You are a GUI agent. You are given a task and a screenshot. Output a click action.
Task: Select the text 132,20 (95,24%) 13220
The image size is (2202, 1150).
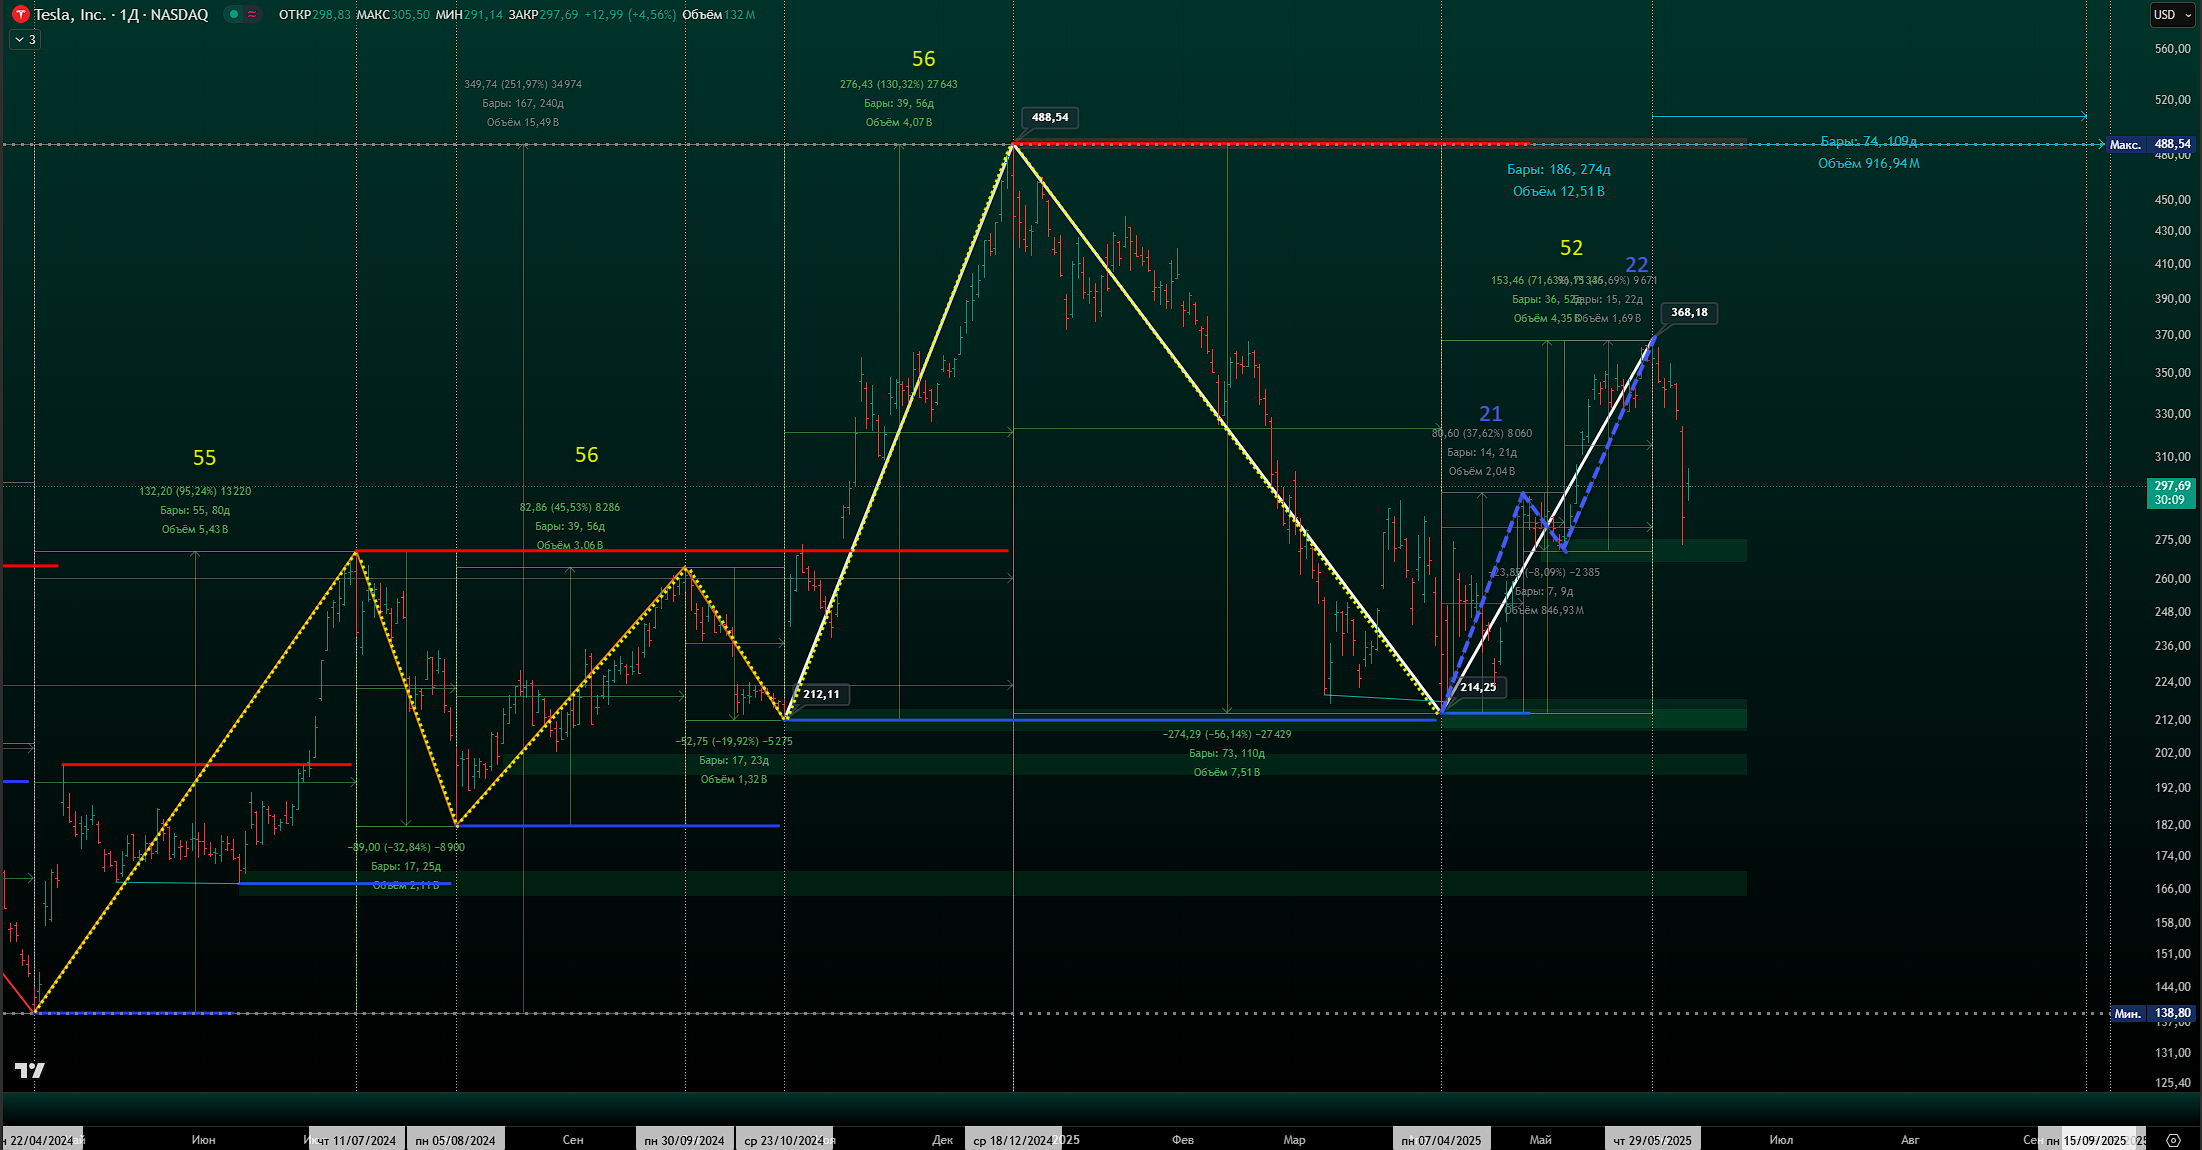coord(195,492)
